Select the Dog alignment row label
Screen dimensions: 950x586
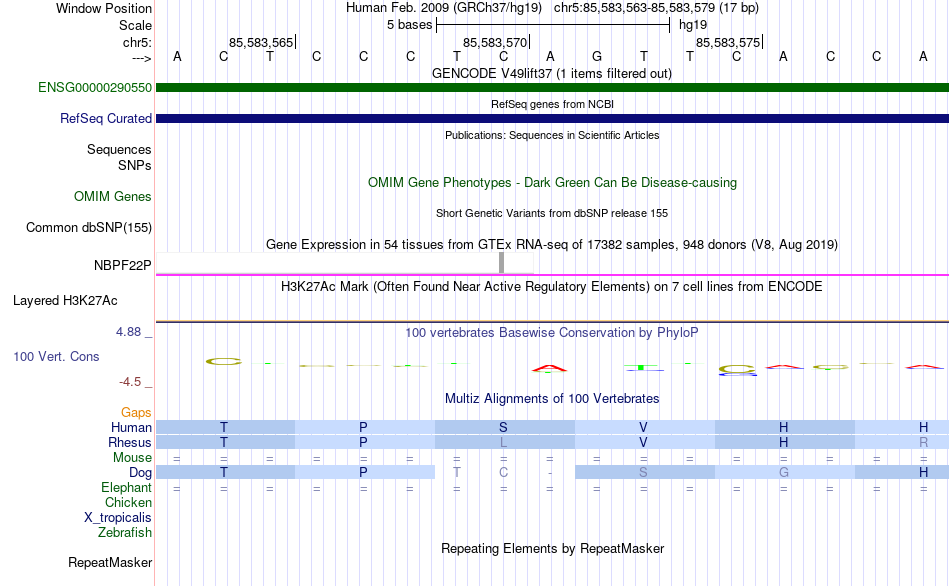[x=140, y=472]
